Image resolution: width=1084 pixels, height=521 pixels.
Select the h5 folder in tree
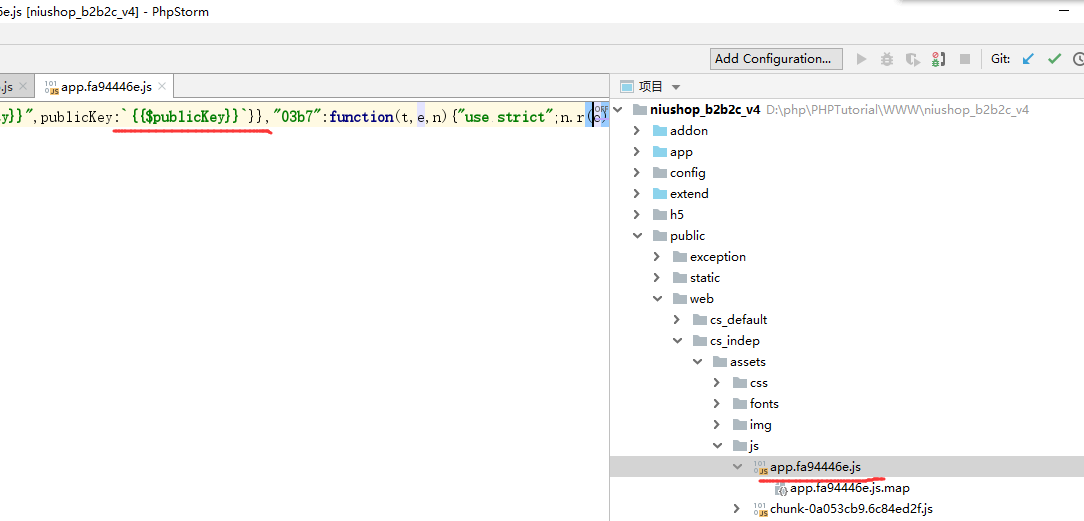point(676,215)
